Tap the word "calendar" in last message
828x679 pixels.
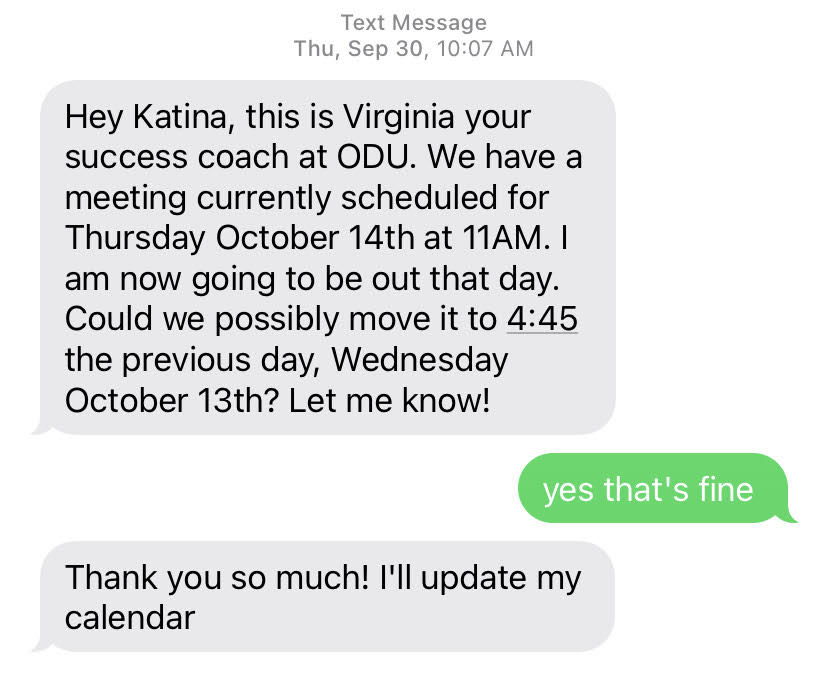pyautogui.click(x=130, y=617)
